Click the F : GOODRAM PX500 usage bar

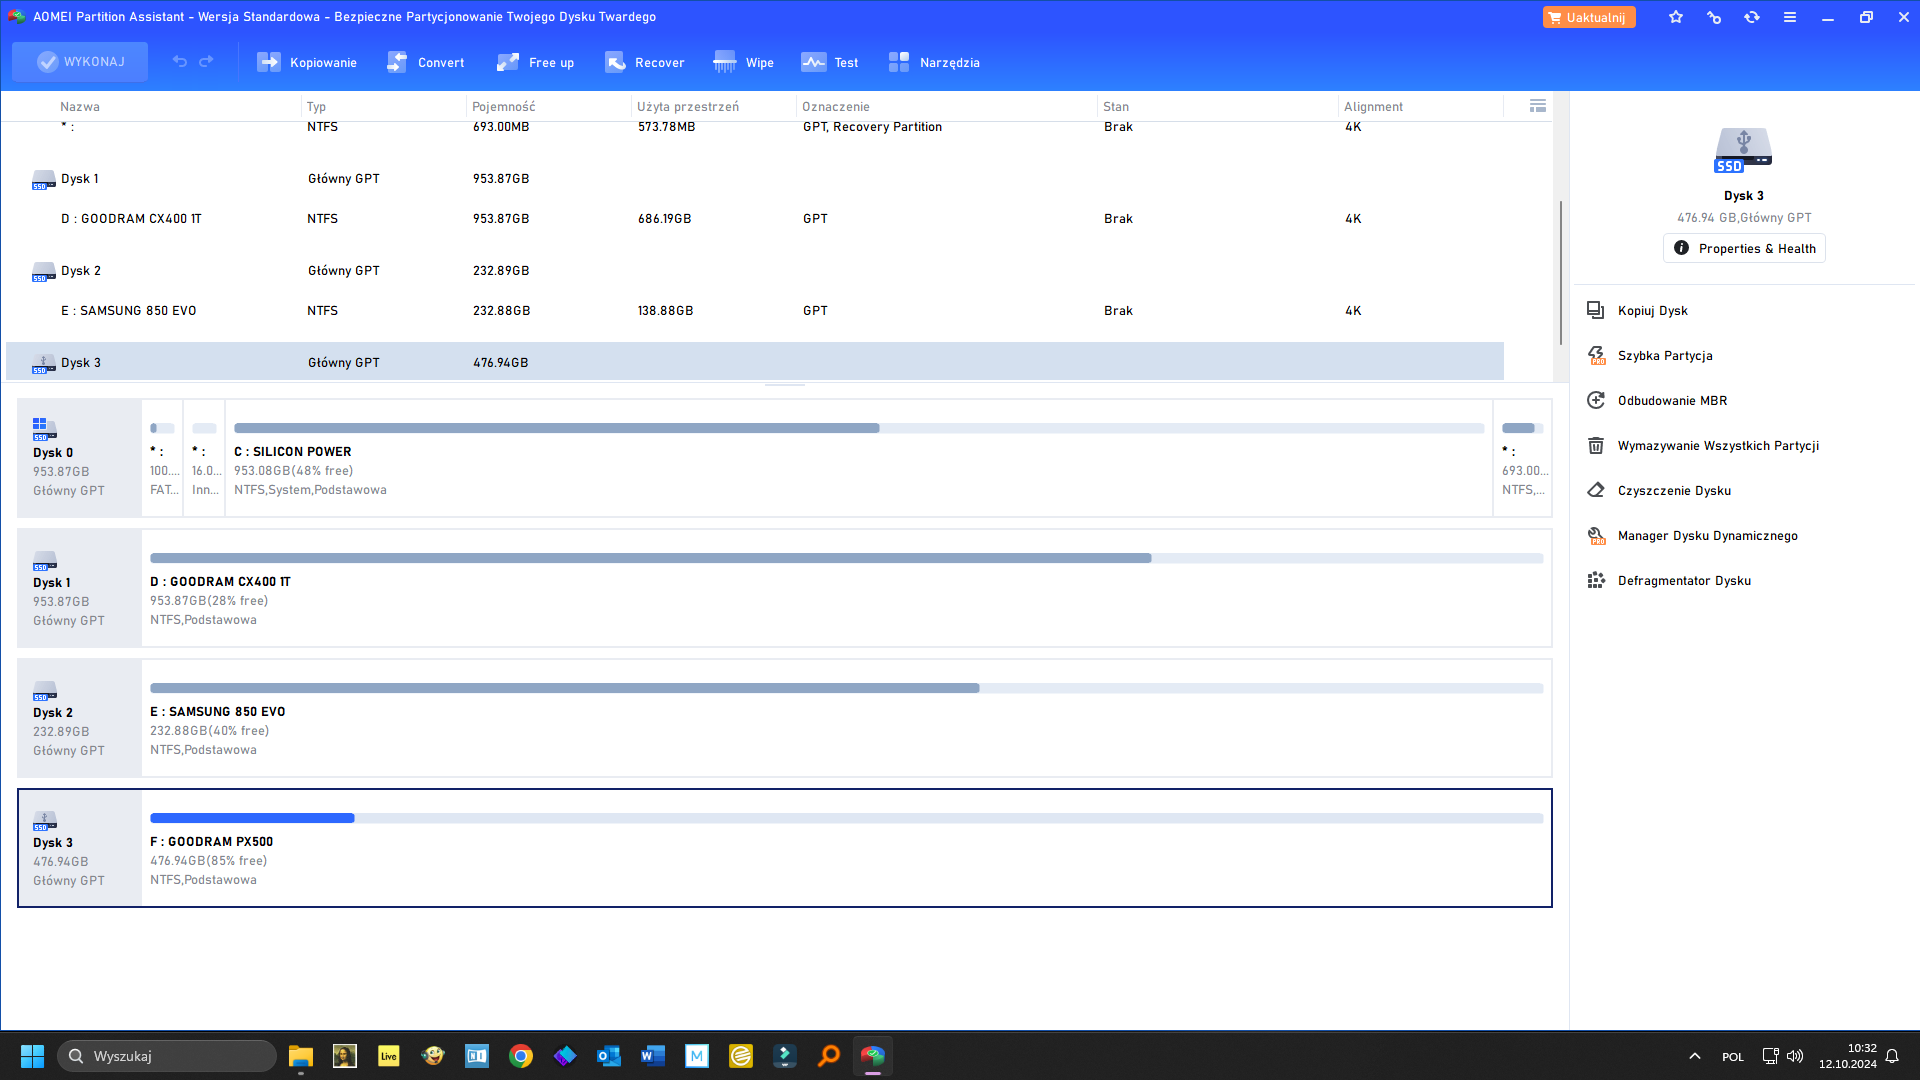[846, 818]
